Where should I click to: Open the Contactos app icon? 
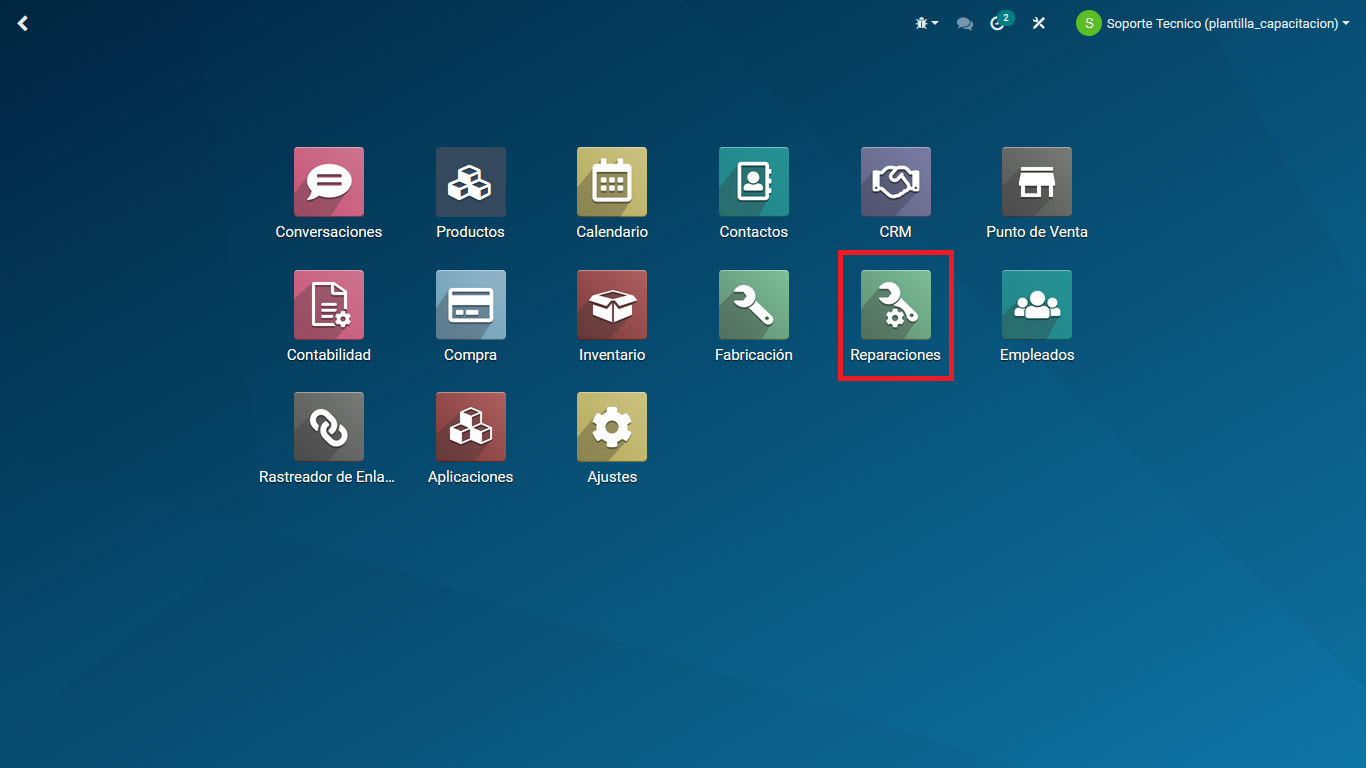pyautogui.click(x=753, y=182)
